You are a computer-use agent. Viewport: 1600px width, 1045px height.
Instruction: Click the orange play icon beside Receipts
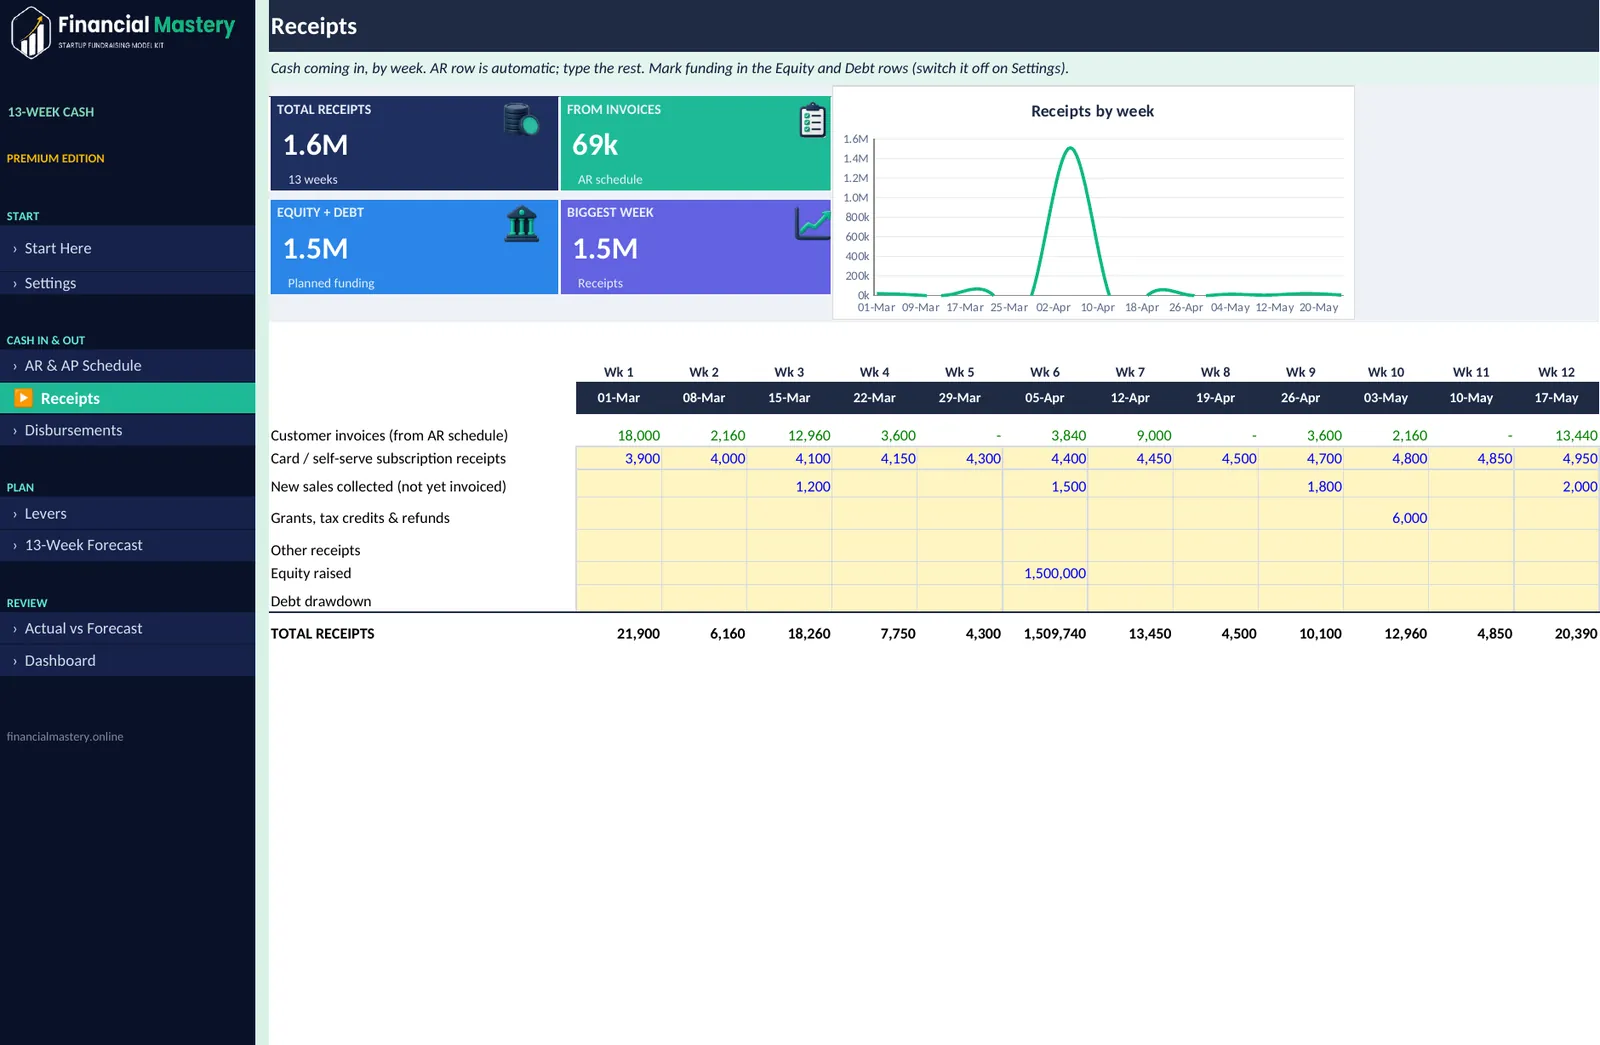pos(23,398)
